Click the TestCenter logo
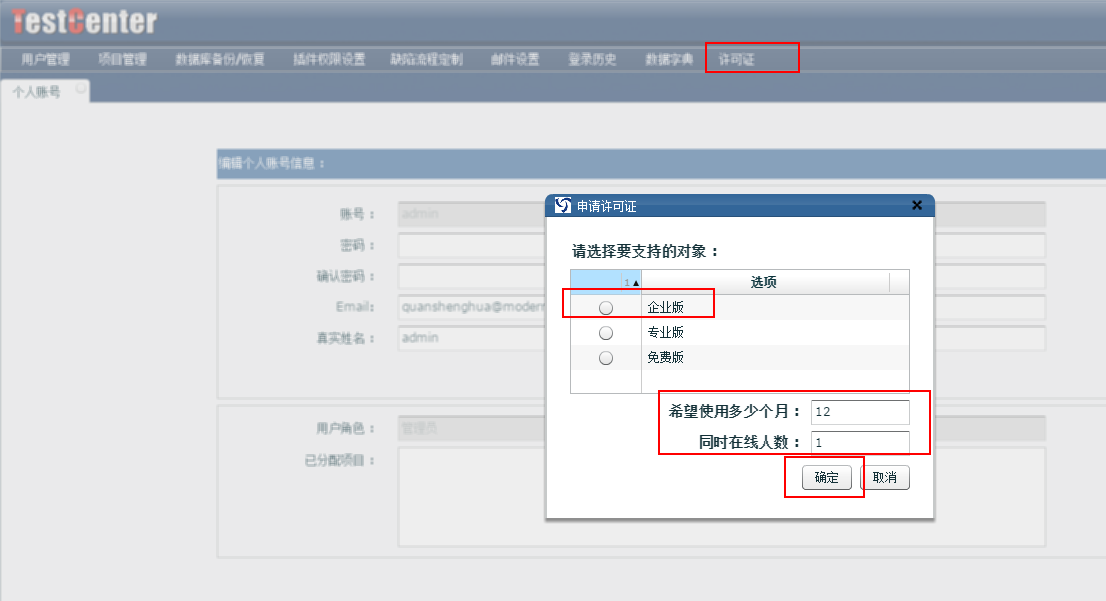 [x=84, y=22]
